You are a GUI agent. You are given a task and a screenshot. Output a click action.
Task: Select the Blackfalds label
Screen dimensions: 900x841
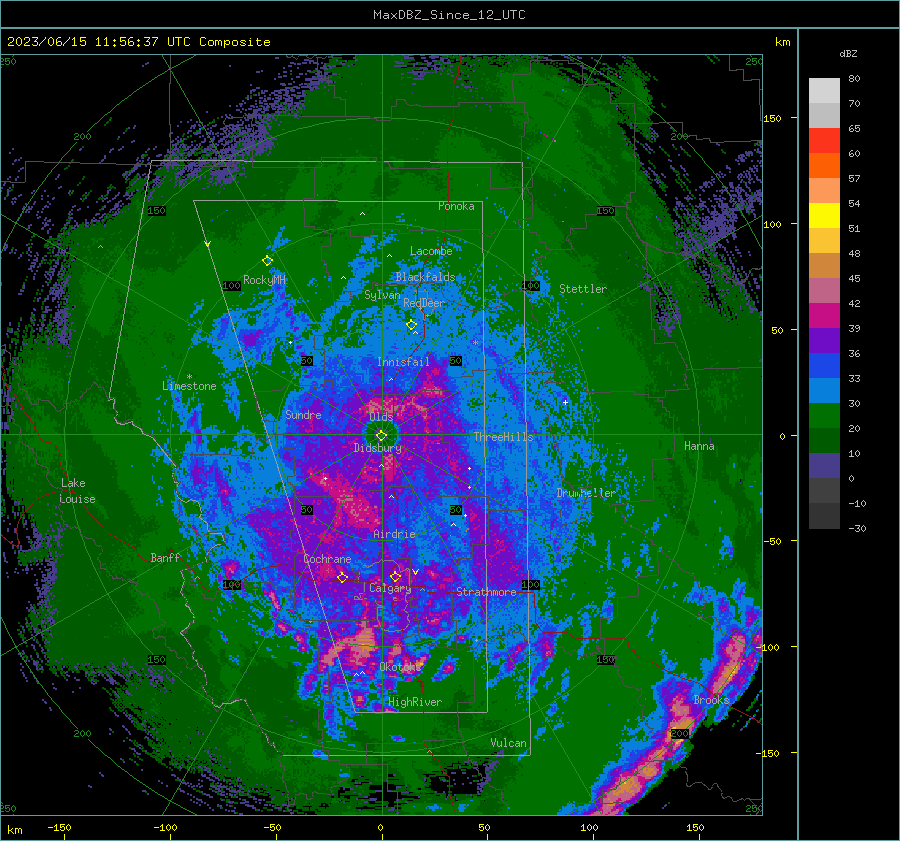pos(425,277)
